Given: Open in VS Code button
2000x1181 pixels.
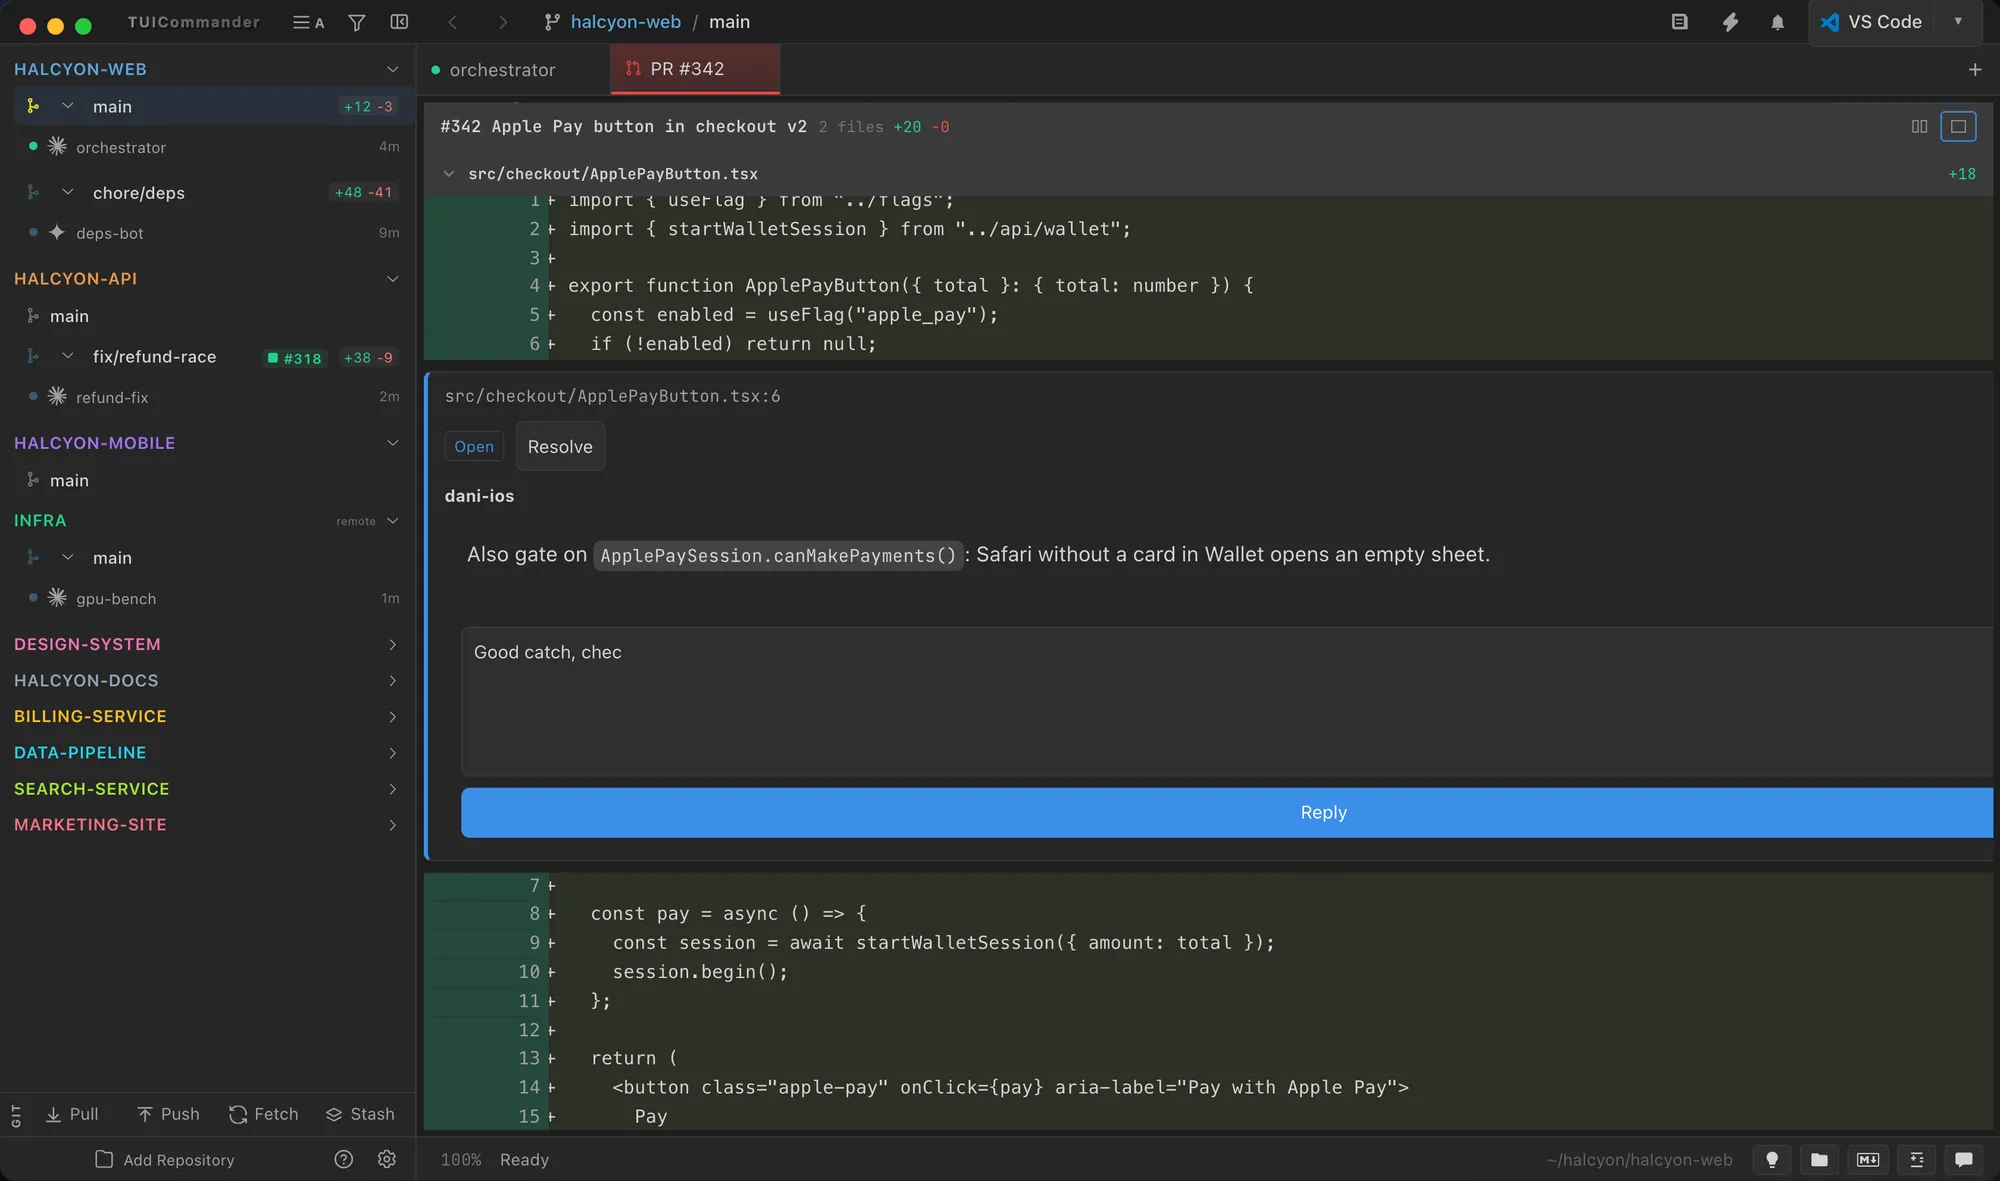Looking at the screenshot, I should pyautogui.click(x=1871, y=22).
